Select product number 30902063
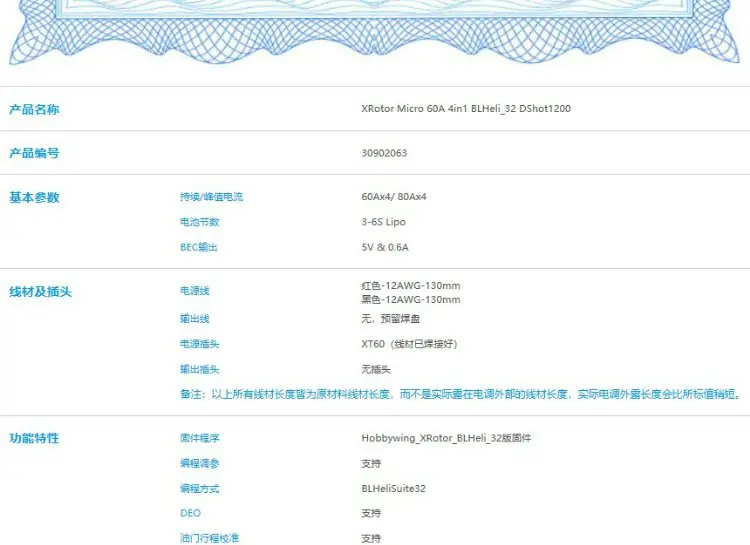Viewport: 750px width, 545px height. coord(384,153)
